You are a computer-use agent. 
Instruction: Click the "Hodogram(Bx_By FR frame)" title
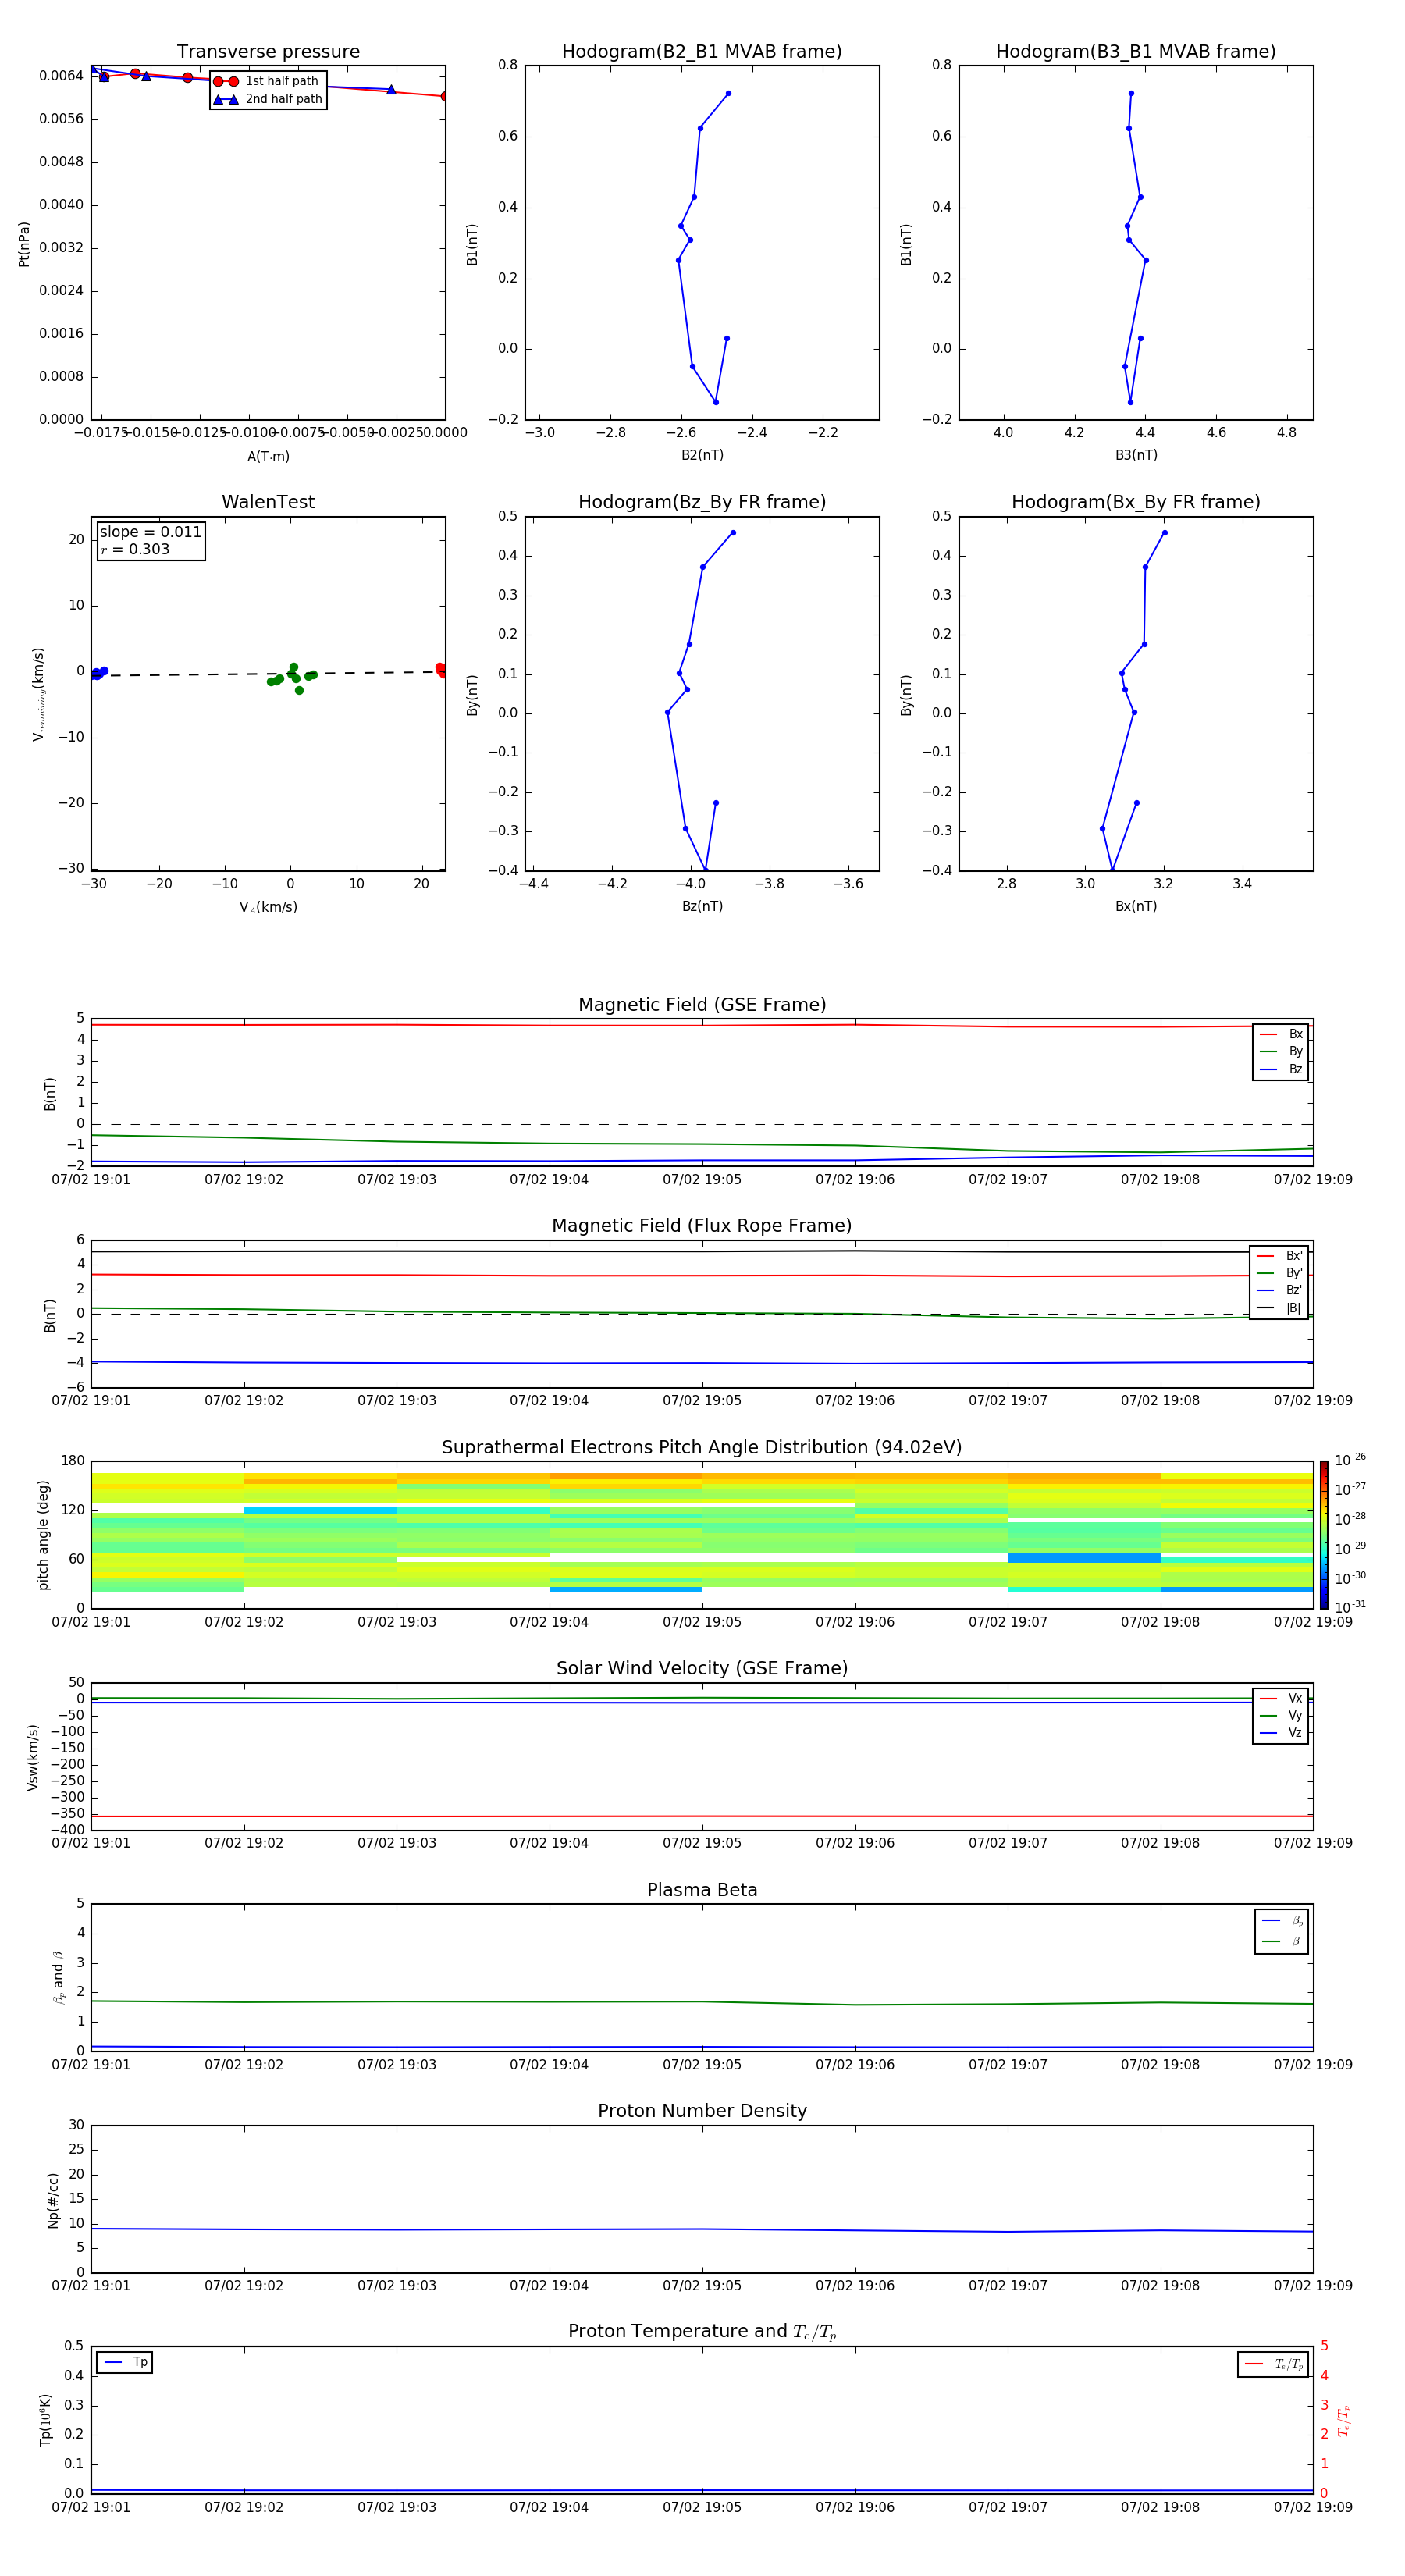point(1136,502)
